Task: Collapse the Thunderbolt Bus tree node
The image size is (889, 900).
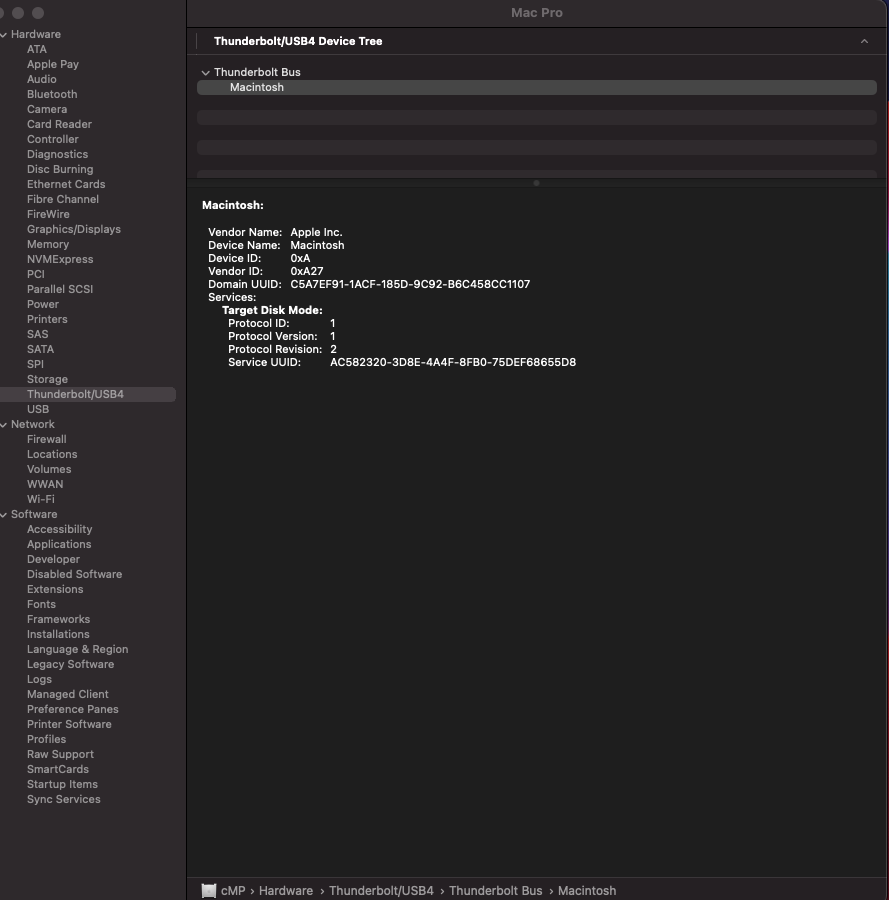Action: (x=205, y=73)
